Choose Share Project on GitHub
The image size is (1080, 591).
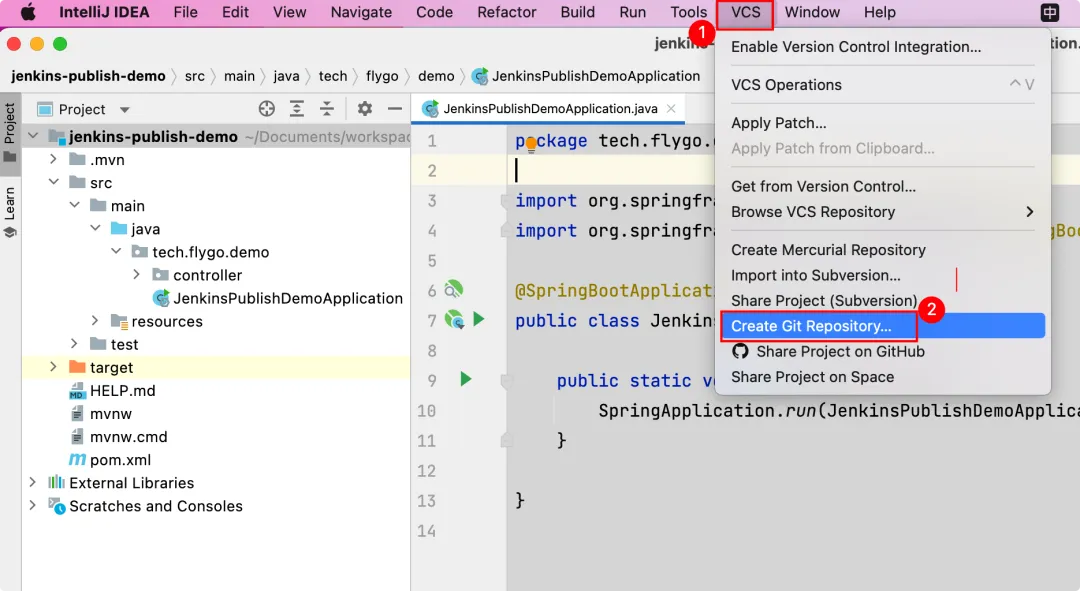882,351
